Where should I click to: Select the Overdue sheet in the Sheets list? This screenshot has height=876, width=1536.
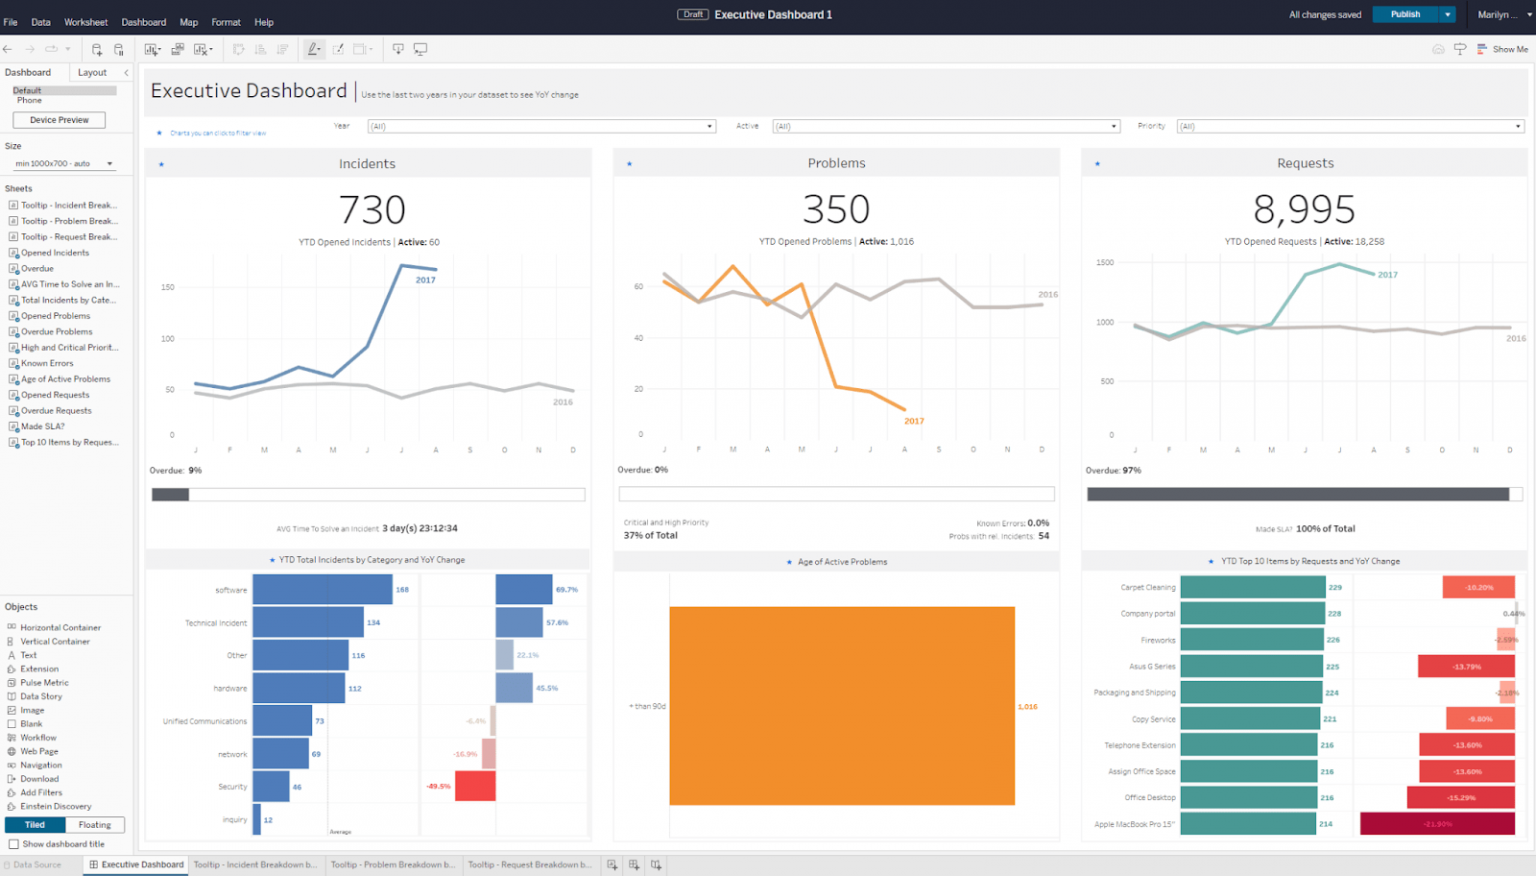pyautogui.click(x=38, y=268)
